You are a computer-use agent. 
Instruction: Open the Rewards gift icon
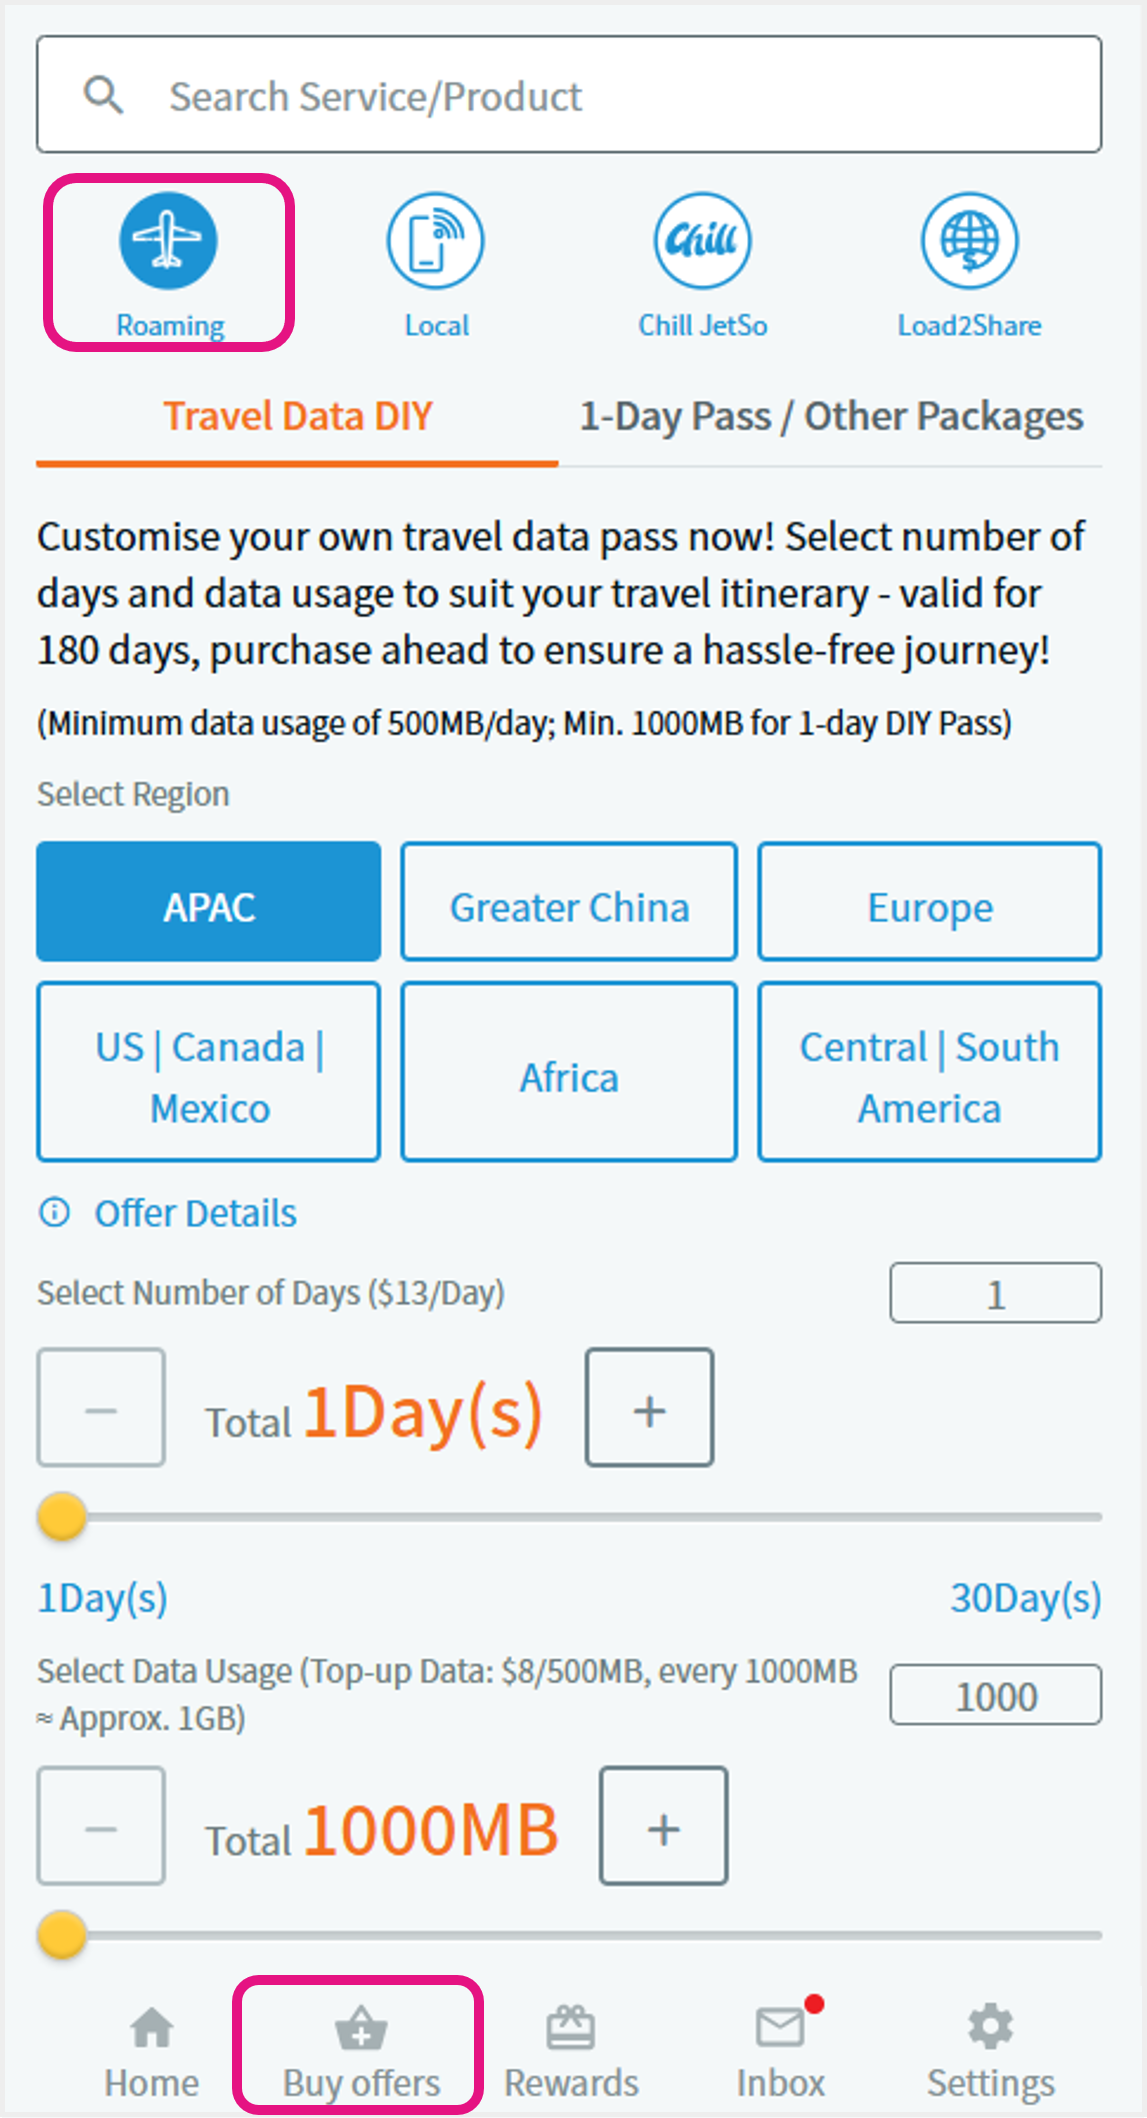pyautogui.click(x=571, y=2028)
